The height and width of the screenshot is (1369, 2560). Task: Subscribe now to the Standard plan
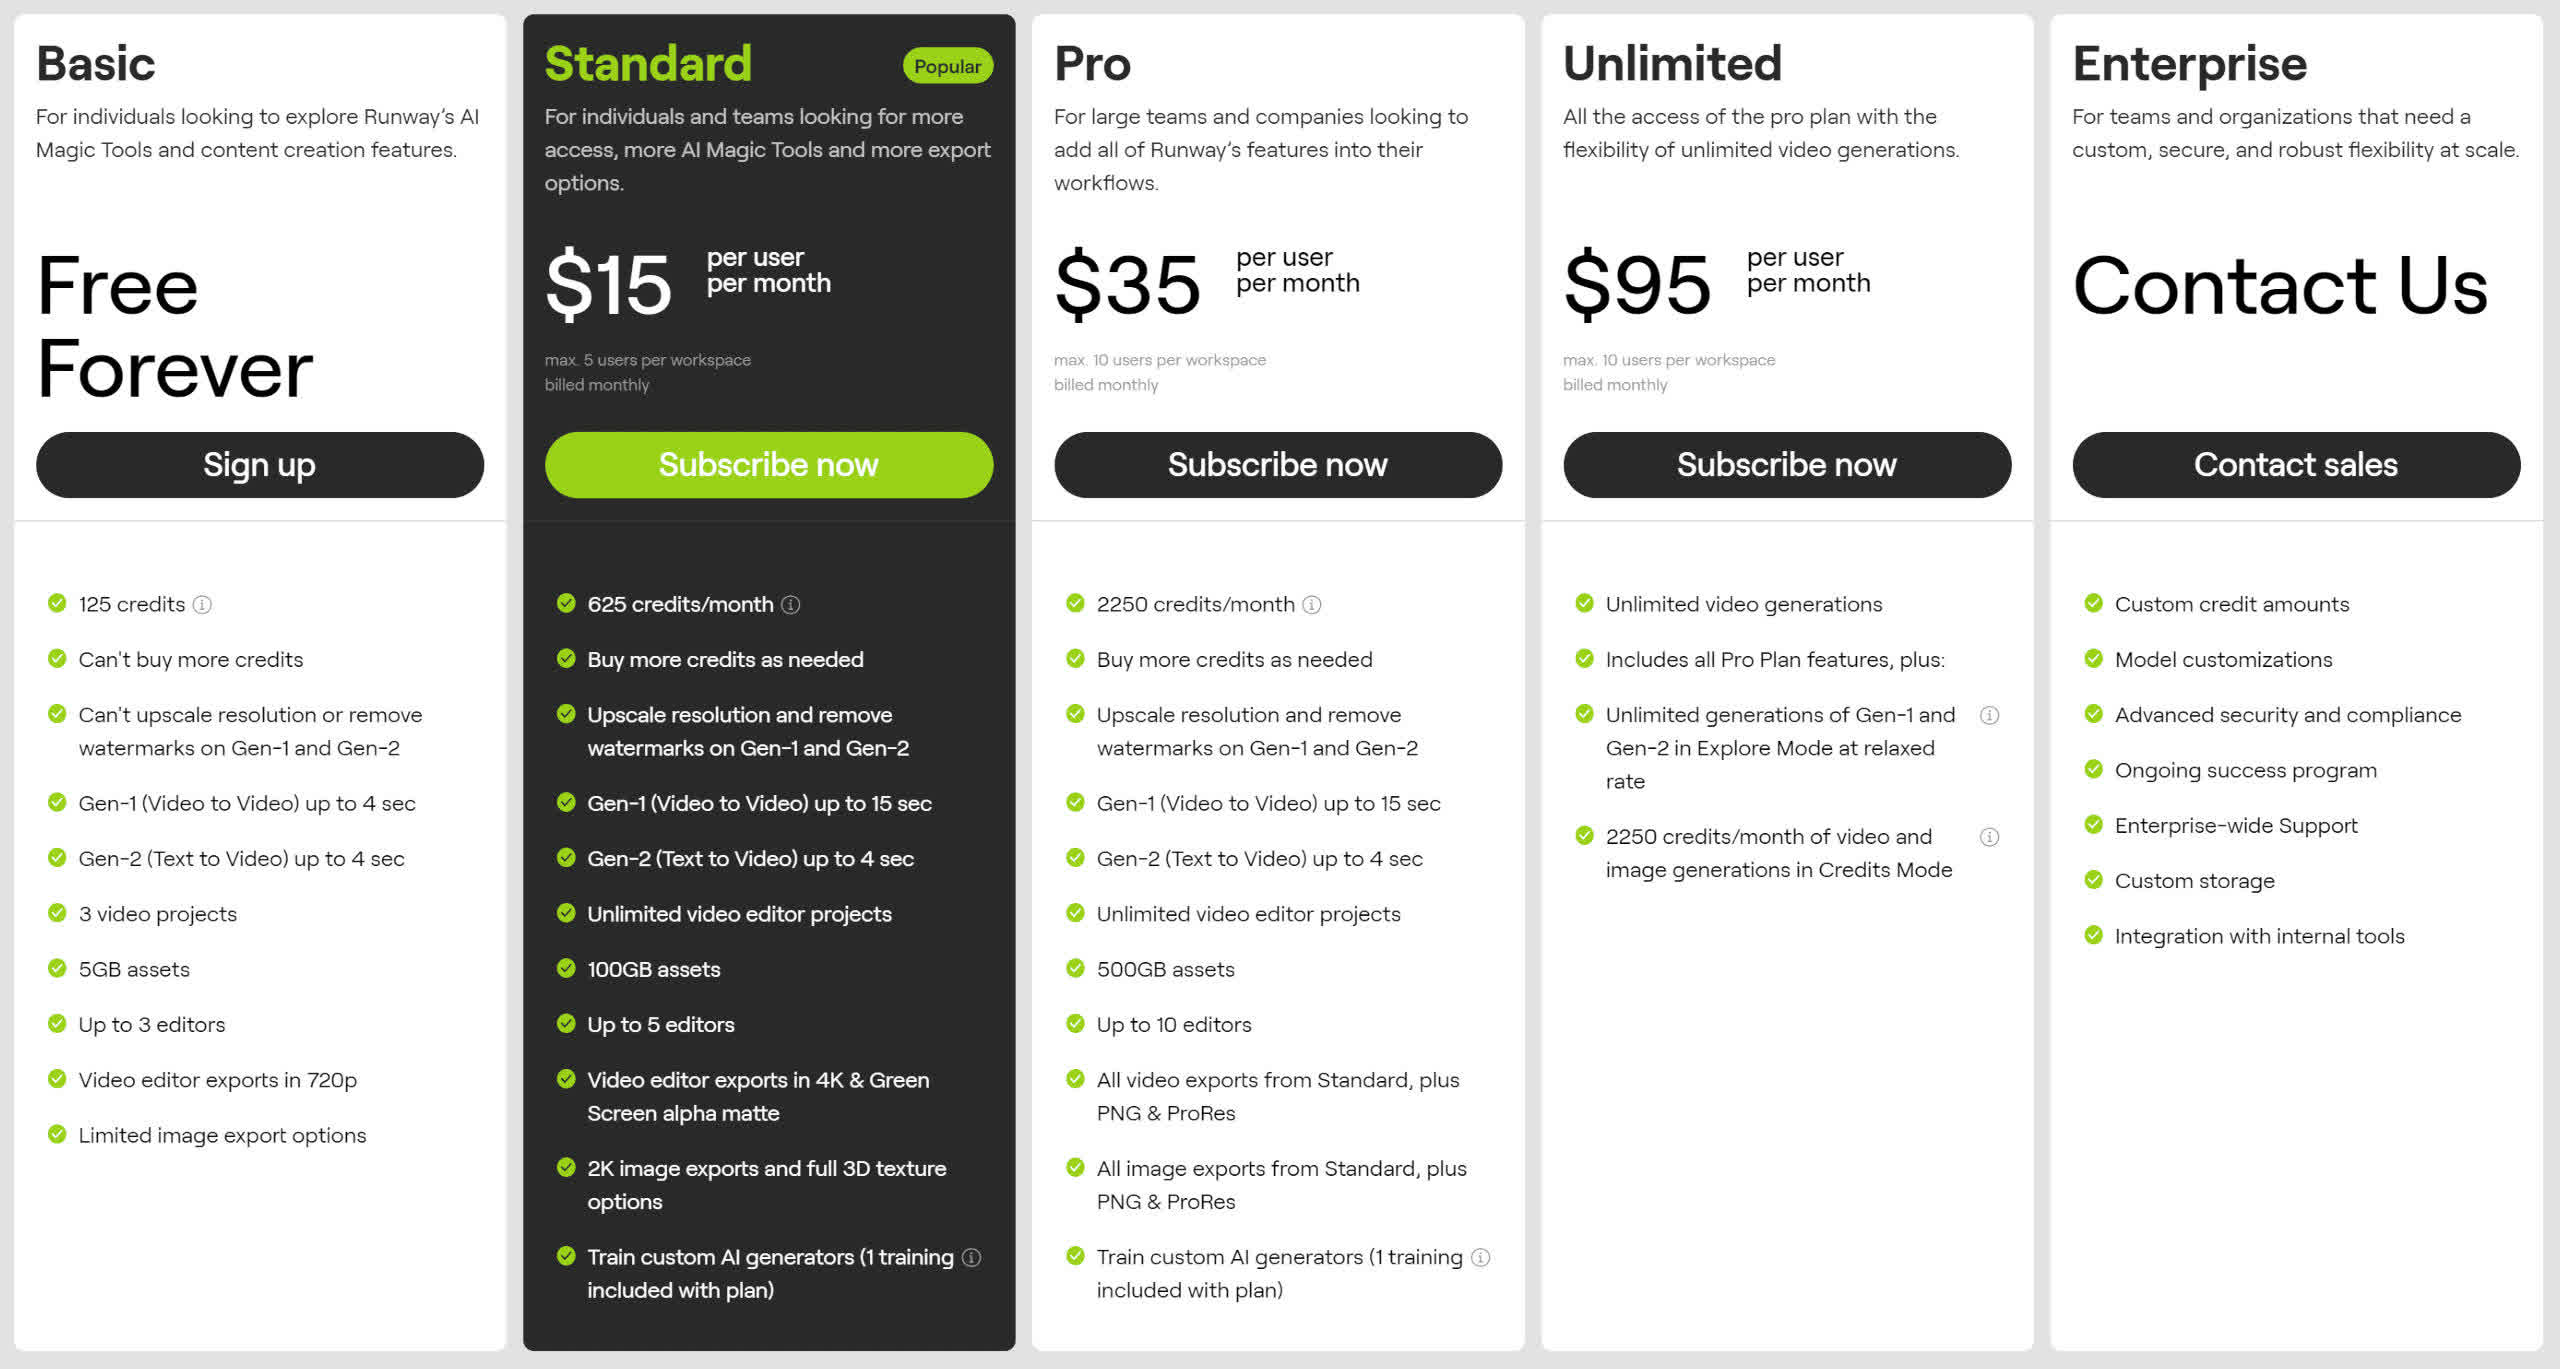pyautogui.click(x=769, y=465)
